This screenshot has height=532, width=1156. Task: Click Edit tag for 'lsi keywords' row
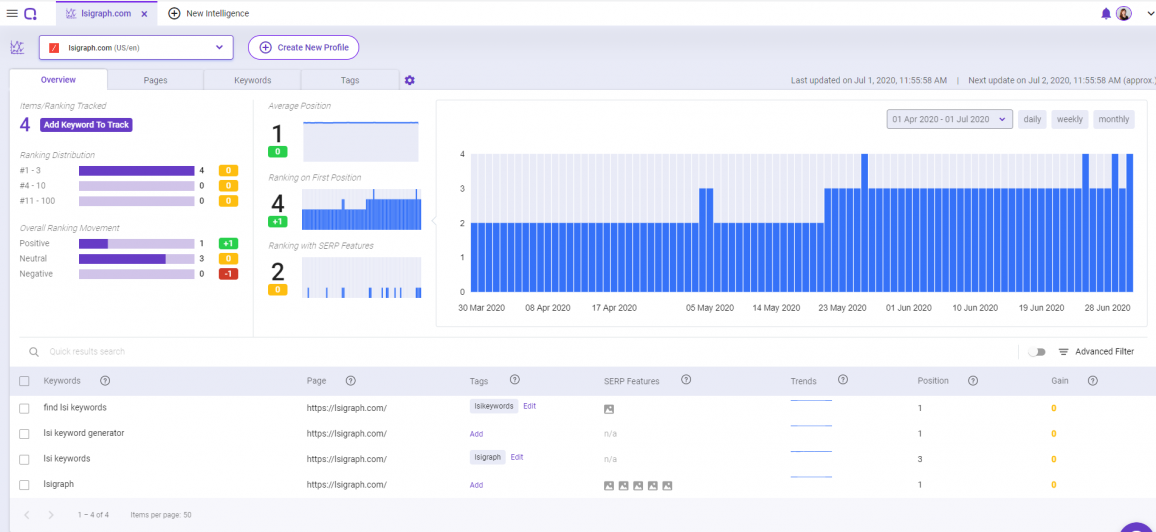click(517, 457)
